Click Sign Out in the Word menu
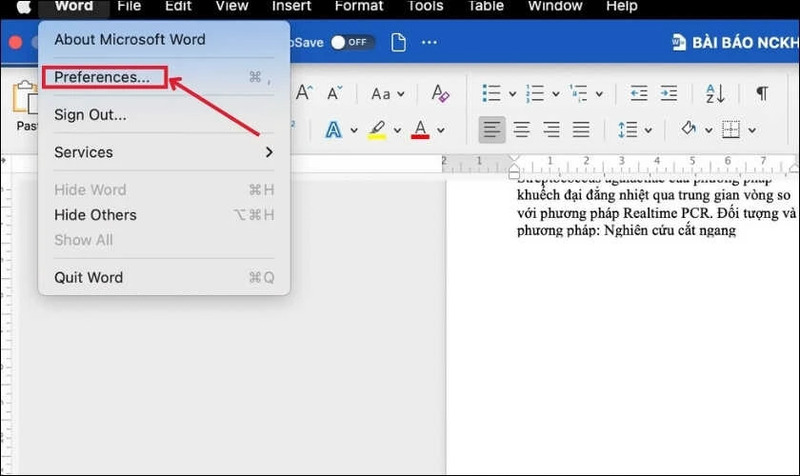Viewport: 800px width, 476px height. tap(90, 114)
